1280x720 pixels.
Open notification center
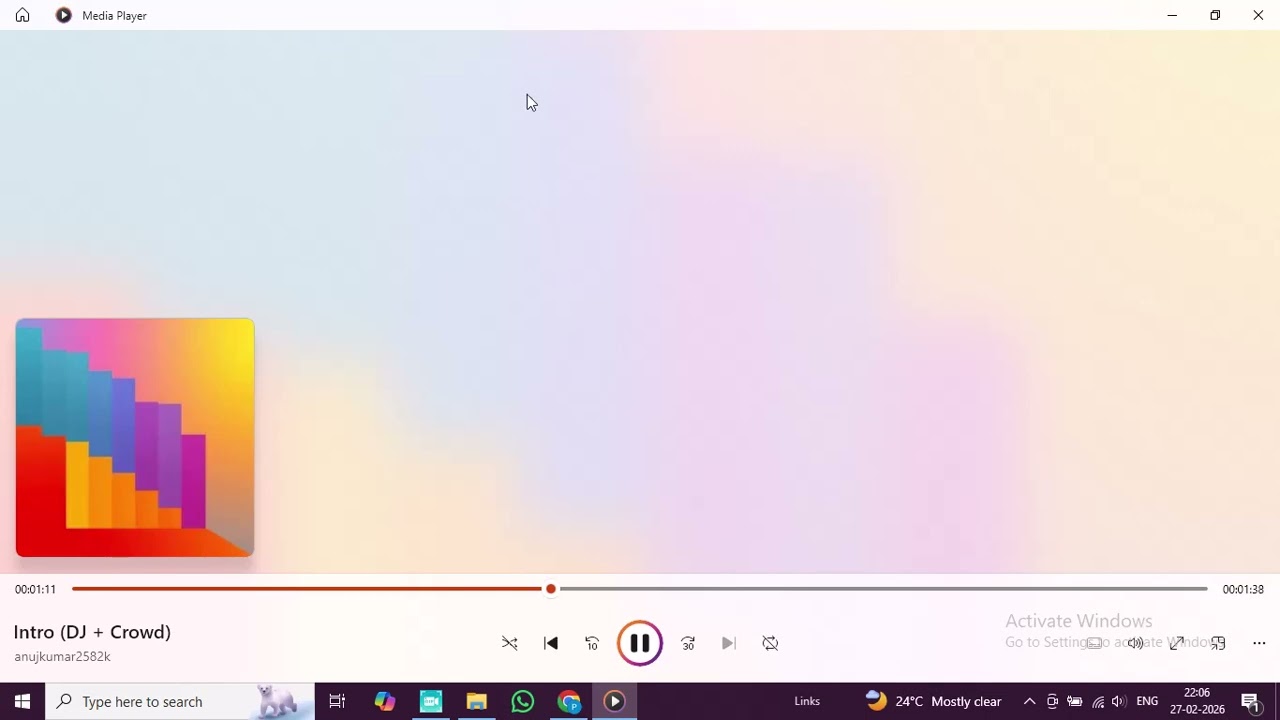click(x=1250, y=701)
